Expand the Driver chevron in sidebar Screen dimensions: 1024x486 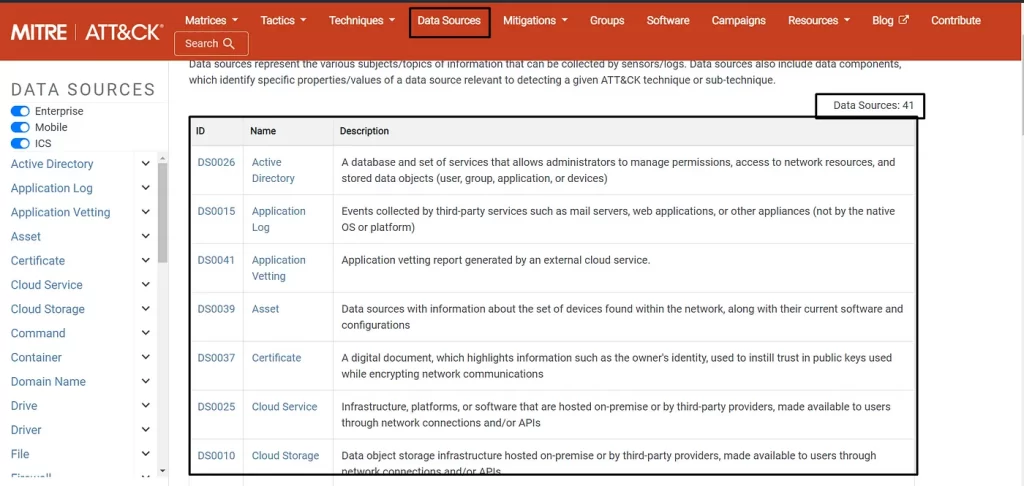tap(146, 429)
